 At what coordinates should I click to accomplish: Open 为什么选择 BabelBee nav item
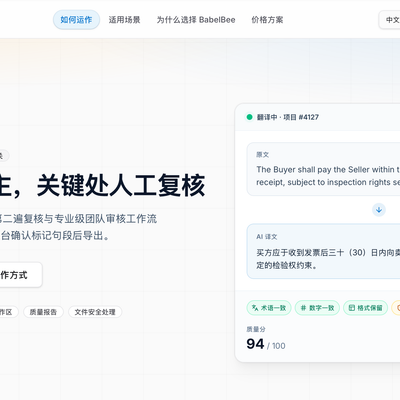pyautogui.click(x=196, y=20)
